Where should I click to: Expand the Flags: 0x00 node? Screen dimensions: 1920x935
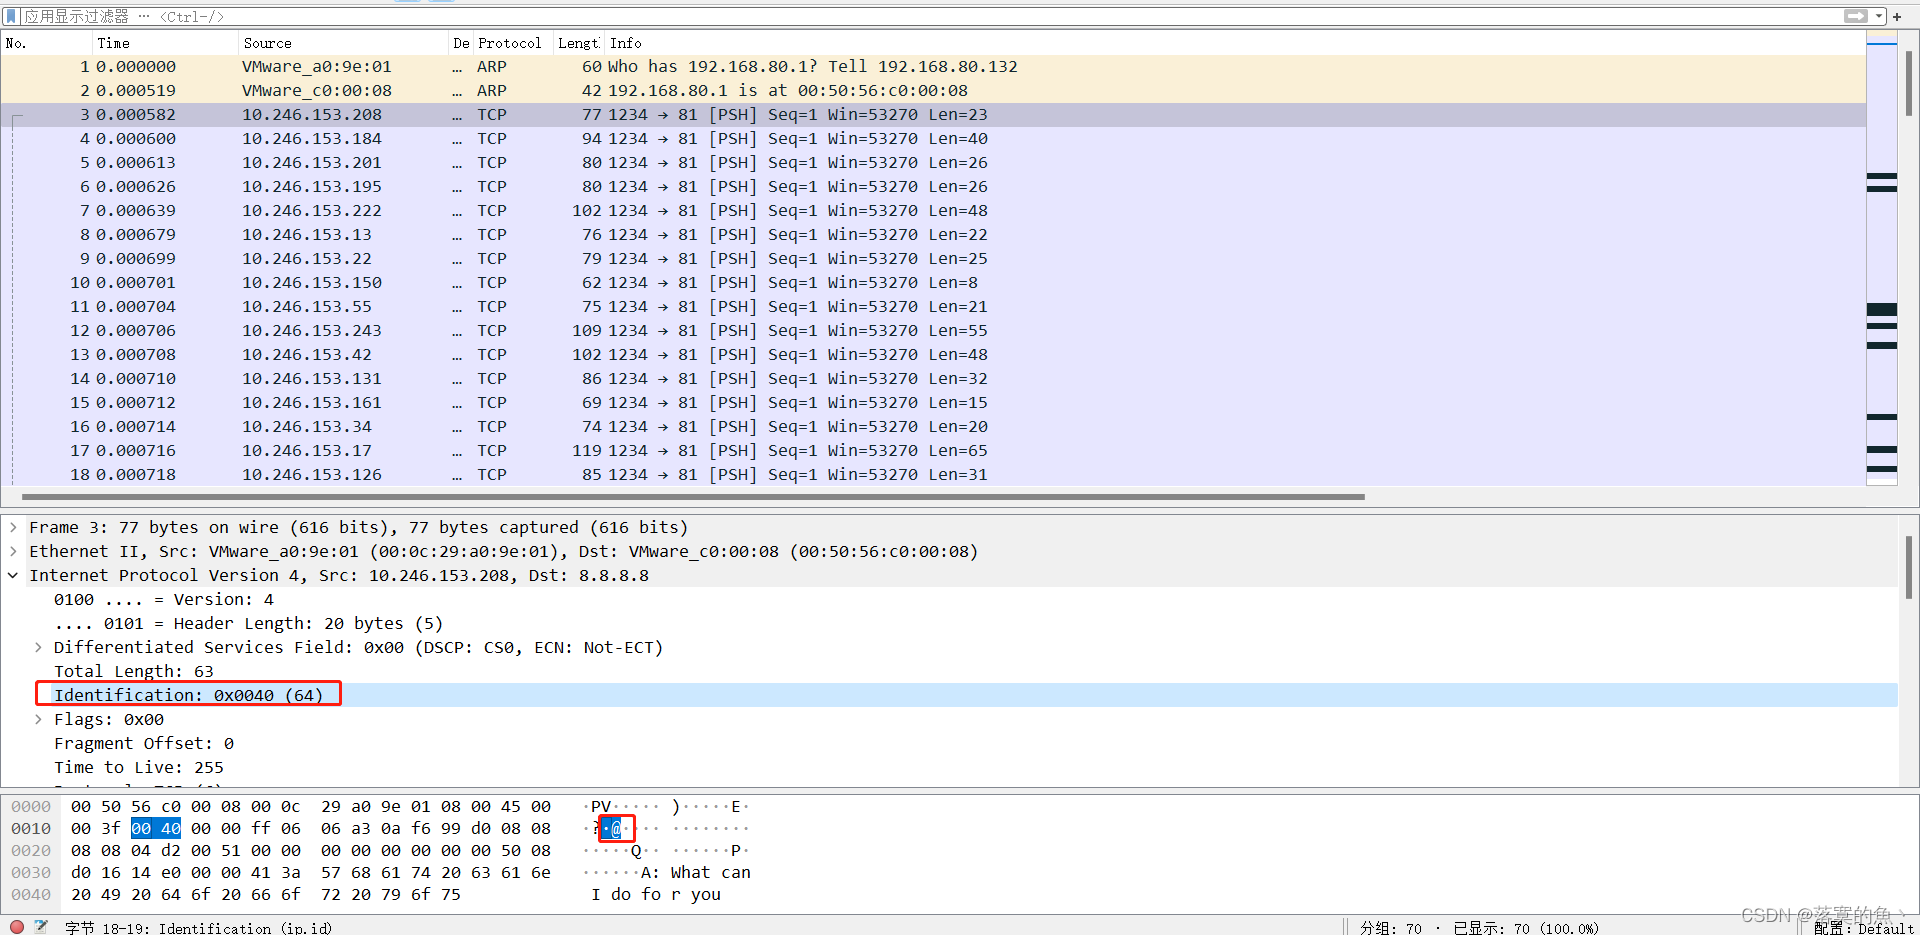pyautogui.click(x=38, y=719)
